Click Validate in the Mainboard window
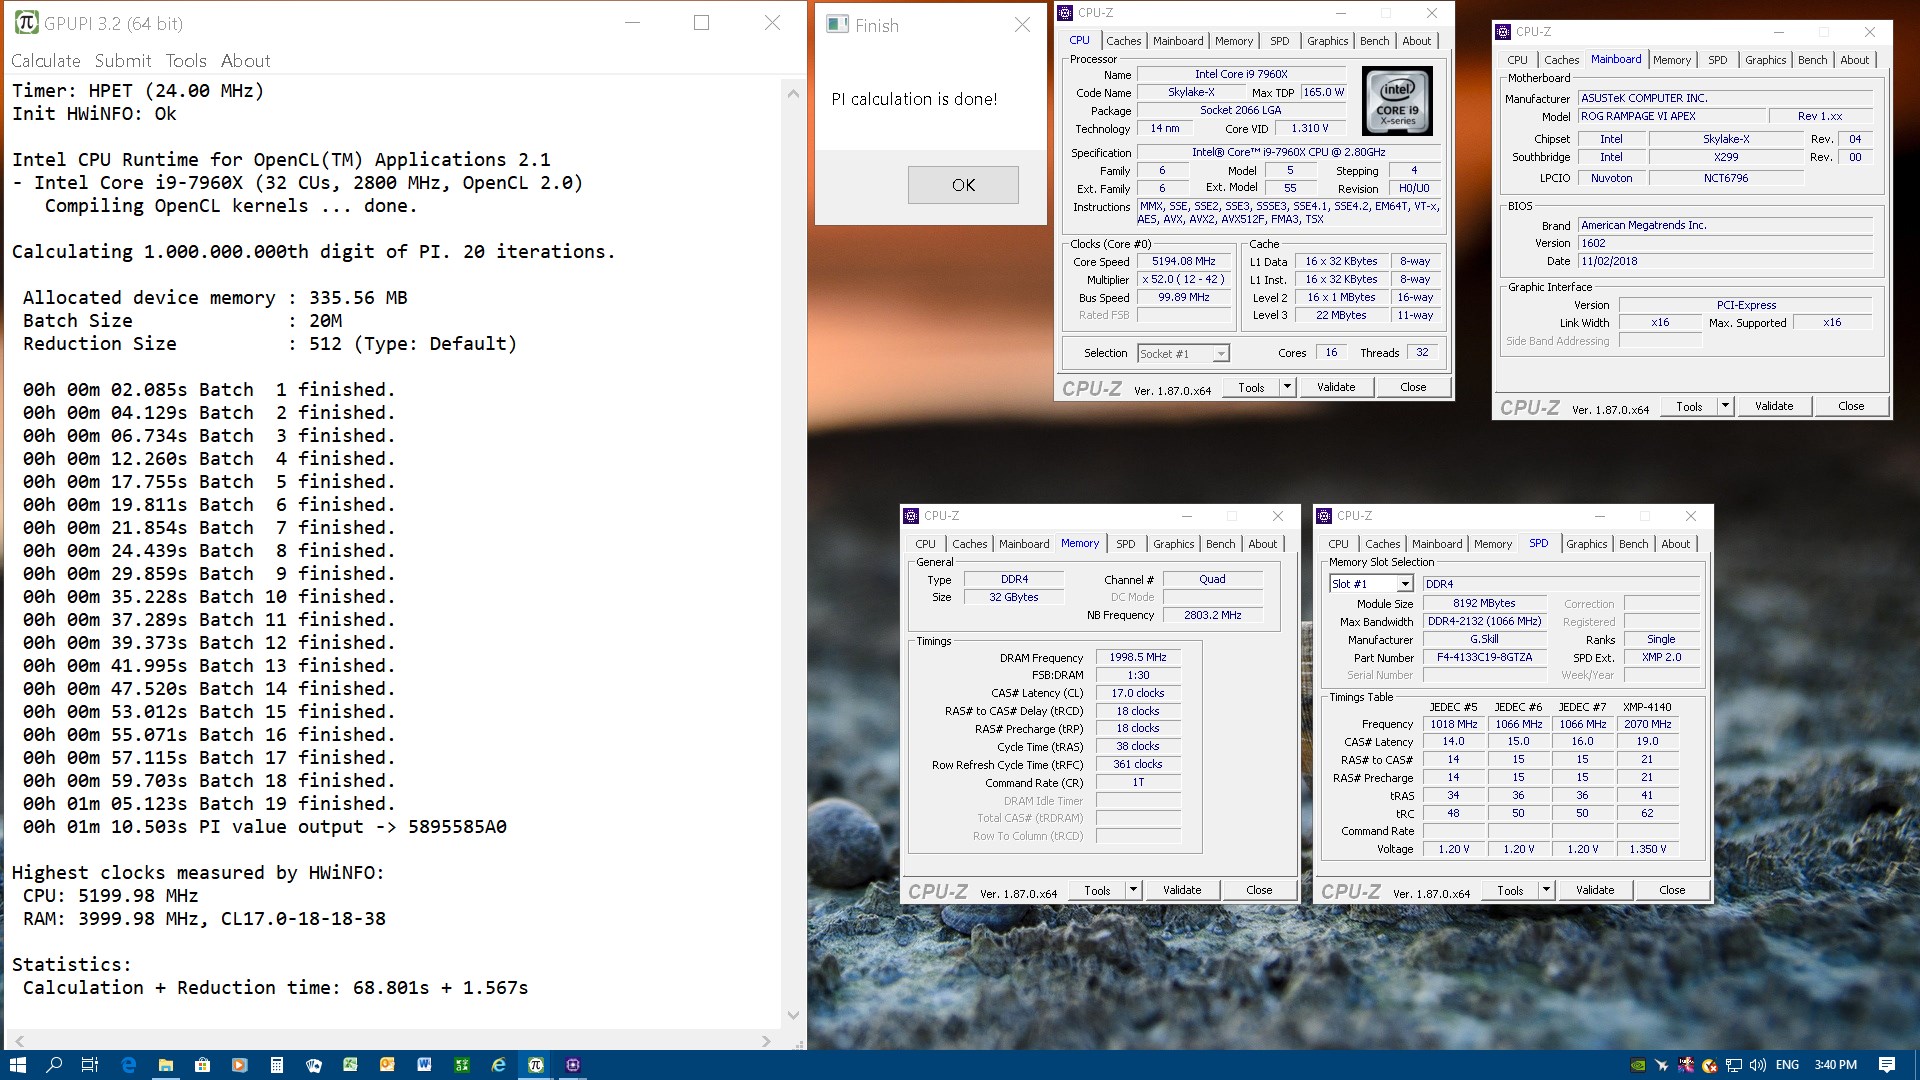Screen dimensions: 1920x1080 [x=1774, y=406]
